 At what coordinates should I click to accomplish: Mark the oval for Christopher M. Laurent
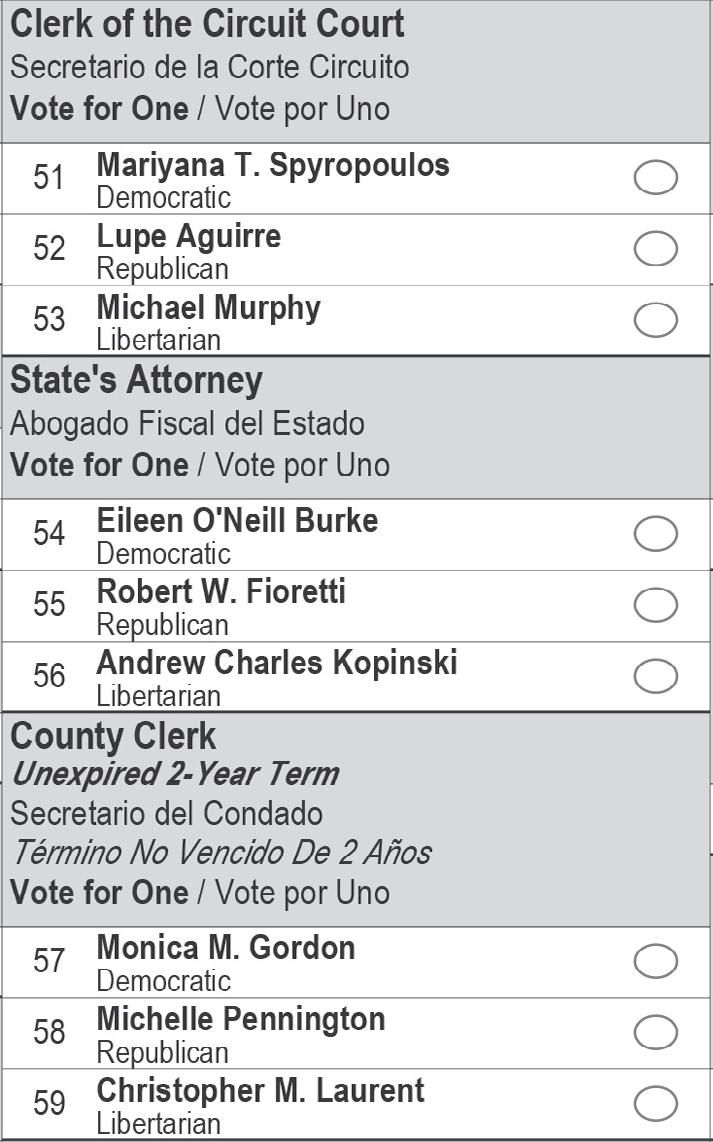pyautogui.click(x=655, y=1104)
